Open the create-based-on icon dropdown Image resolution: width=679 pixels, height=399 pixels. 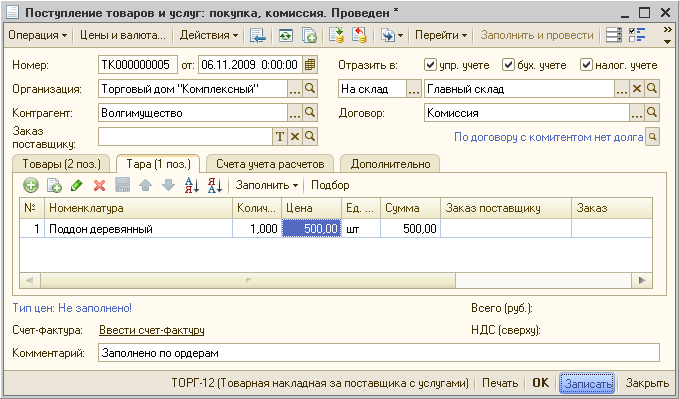tap(391, 35)
